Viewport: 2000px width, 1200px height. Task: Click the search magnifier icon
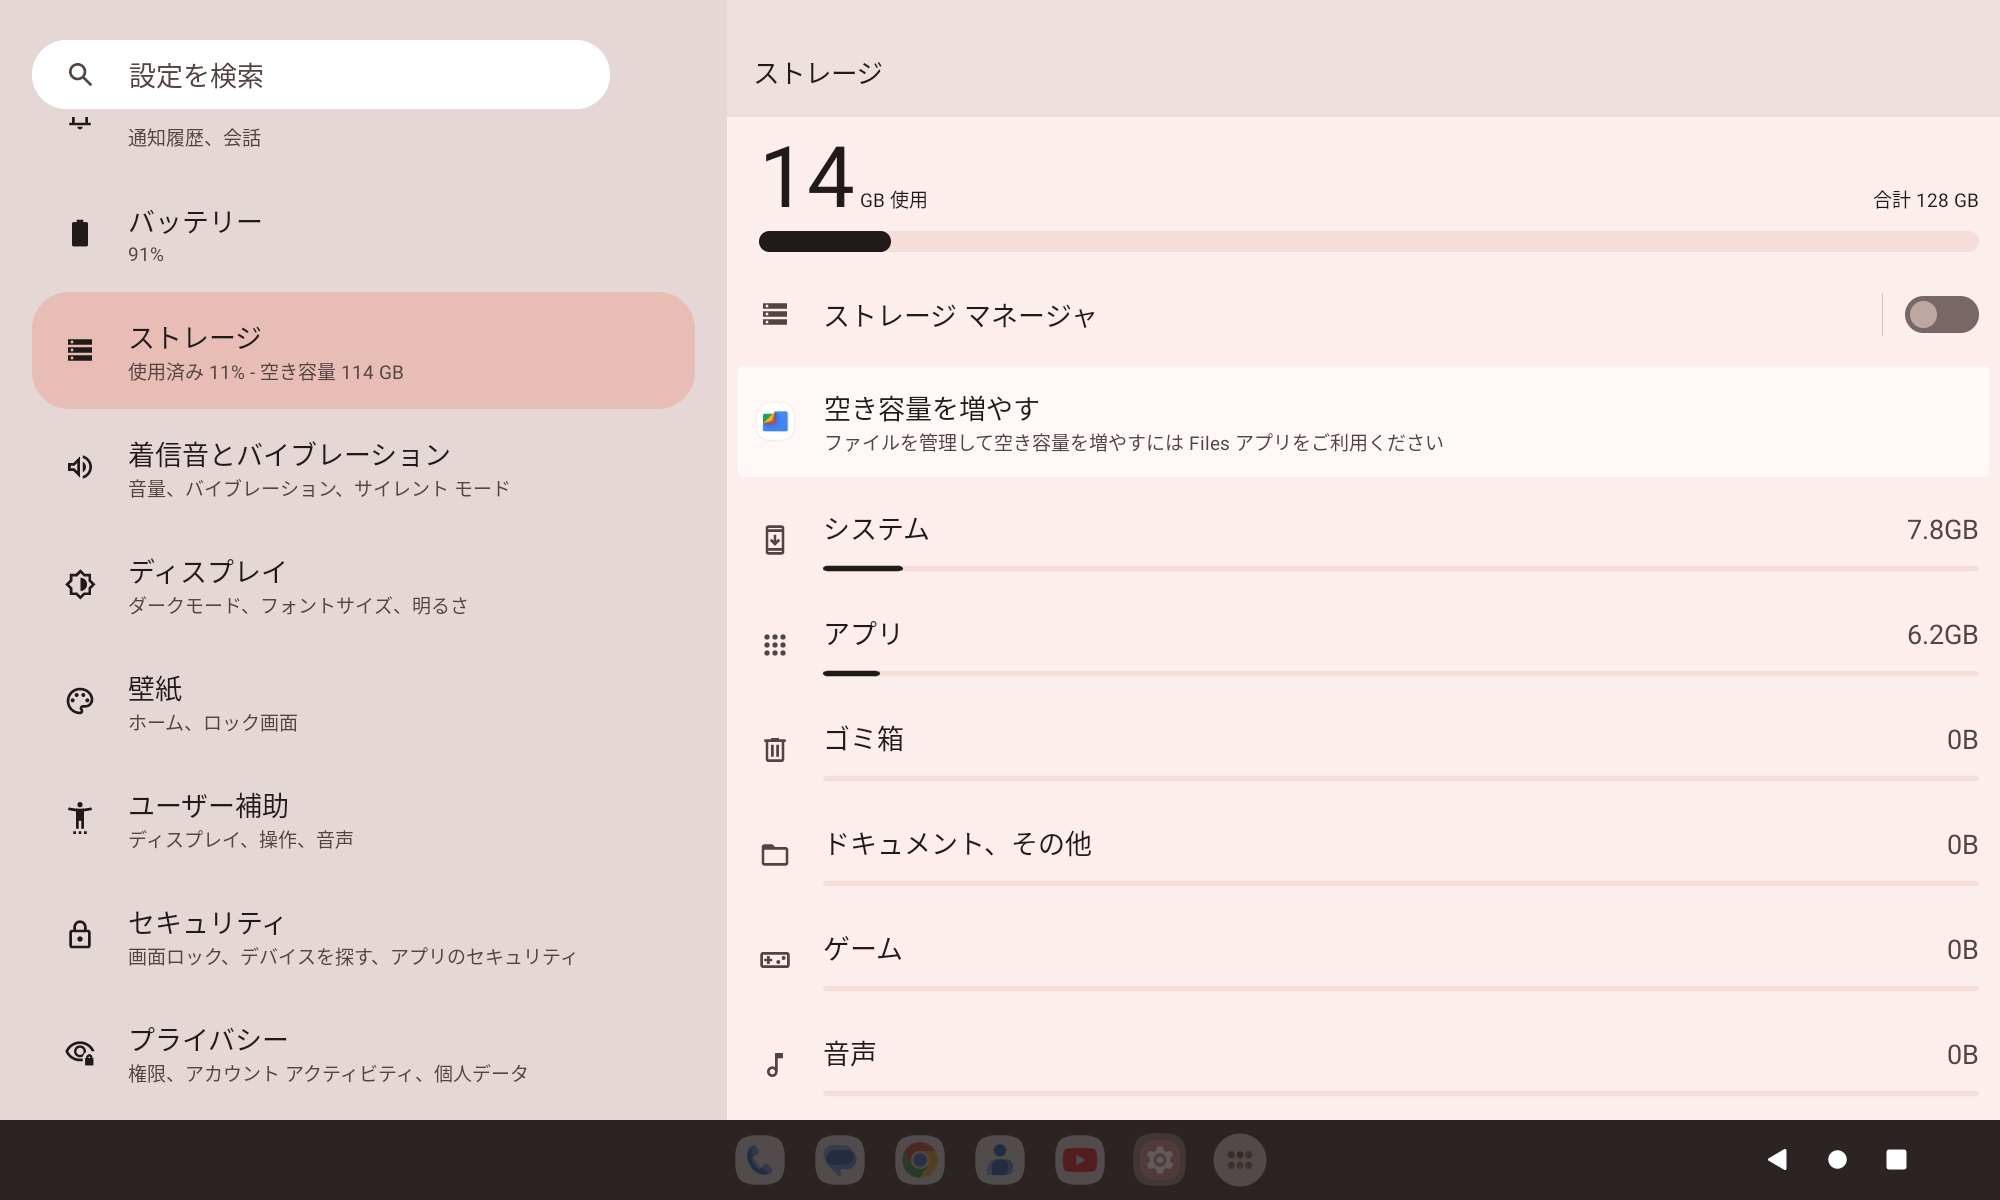(80, 75)
